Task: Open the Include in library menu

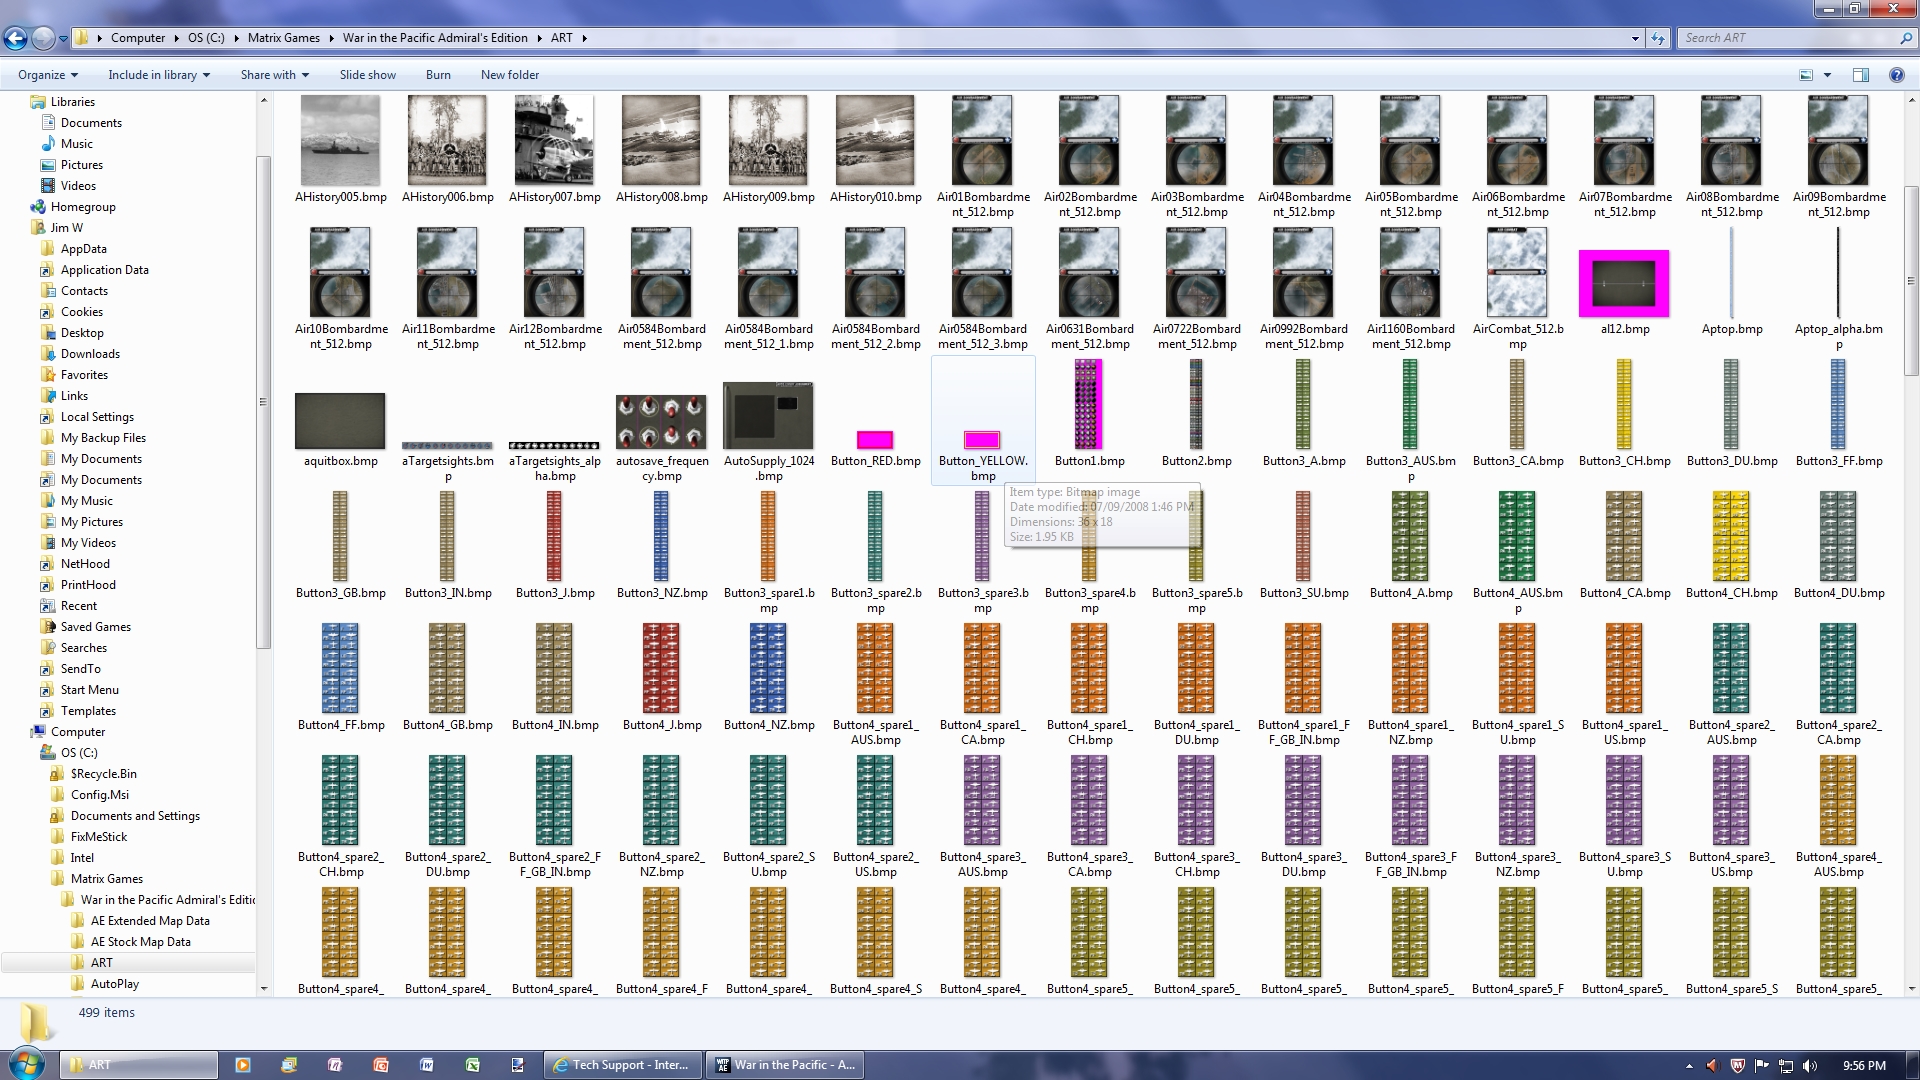Action: [159, 75]
